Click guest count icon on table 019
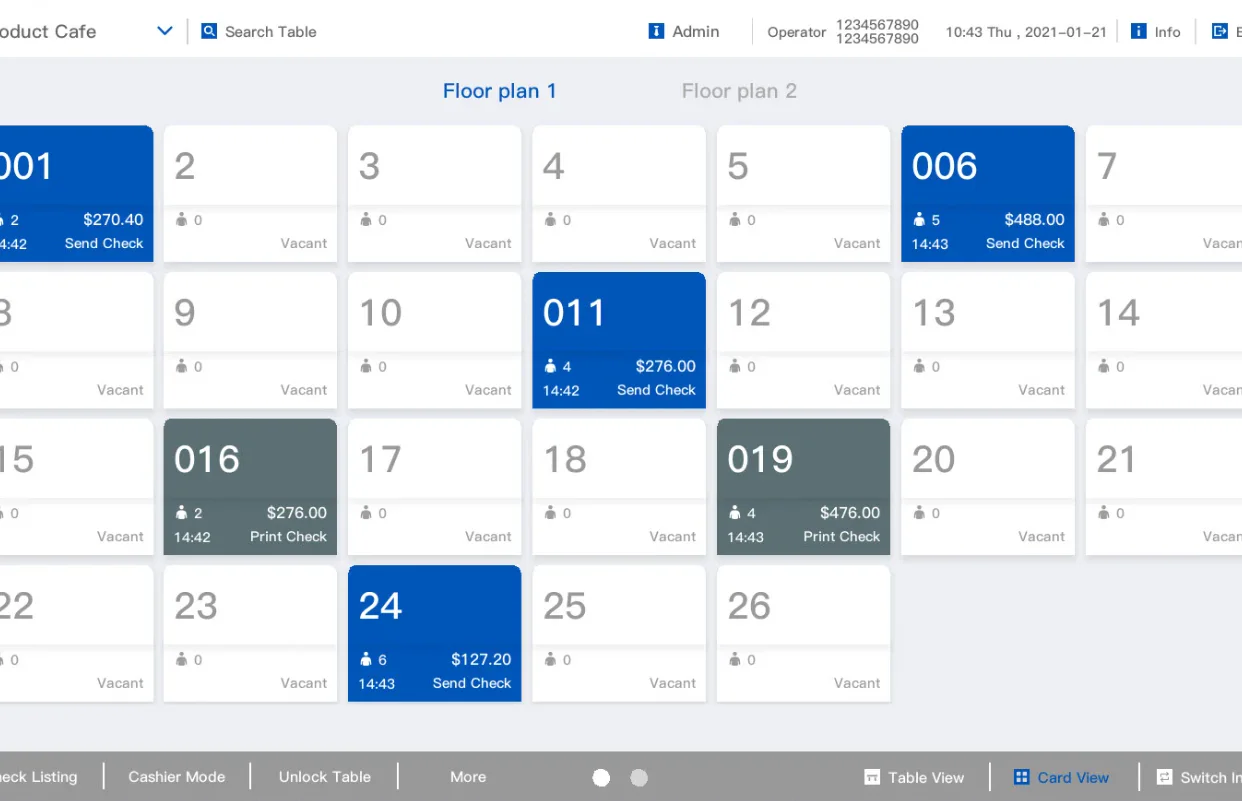1242x801 pixels. pyautogui.click(x=734, y=512)
